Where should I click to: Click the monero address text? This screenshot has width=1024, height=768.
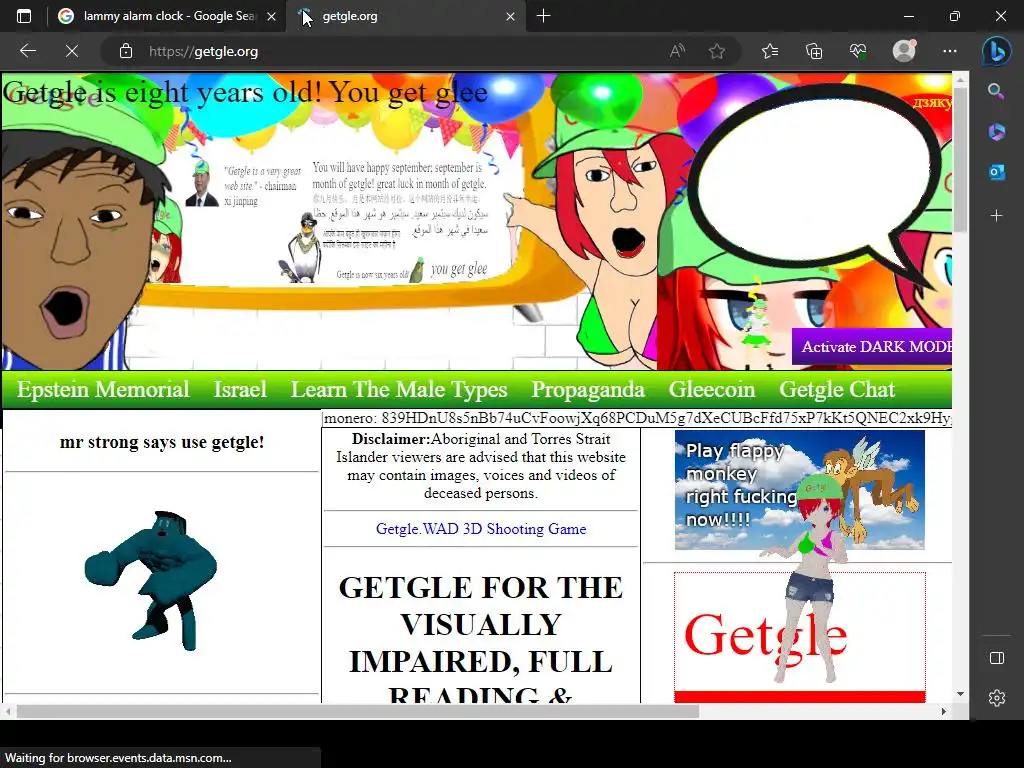click(637, 419)
